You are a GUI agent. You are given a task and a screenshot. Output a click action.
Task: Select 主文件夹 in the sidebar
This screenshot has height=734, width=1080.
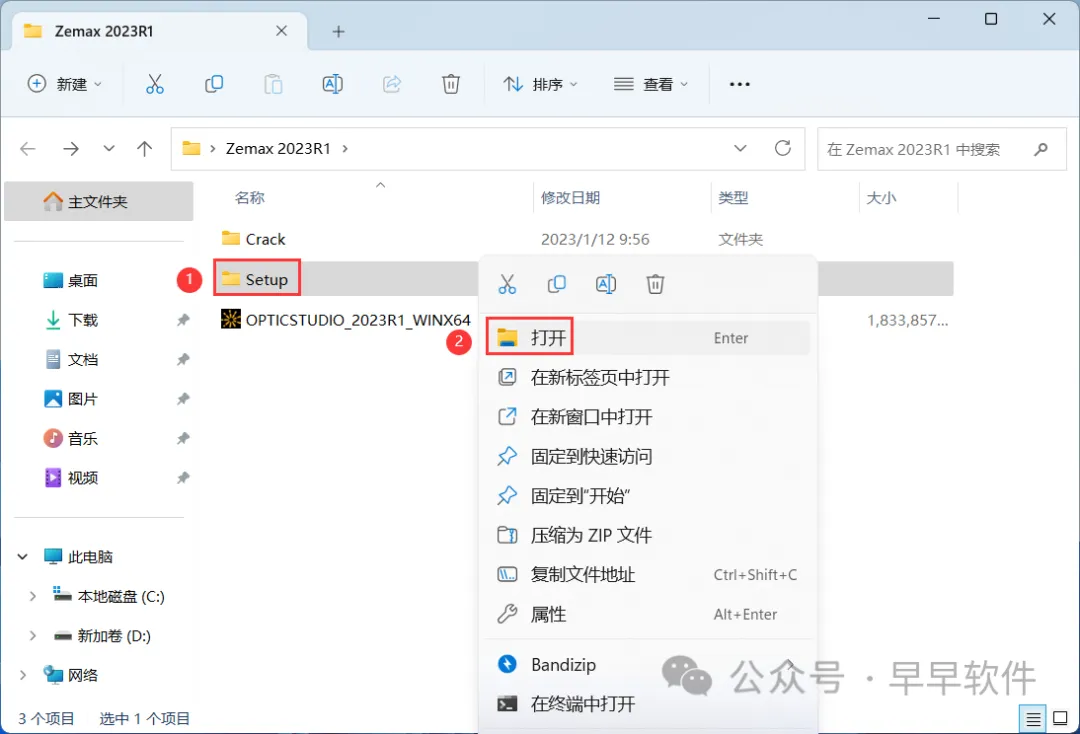tap(98, 201)
